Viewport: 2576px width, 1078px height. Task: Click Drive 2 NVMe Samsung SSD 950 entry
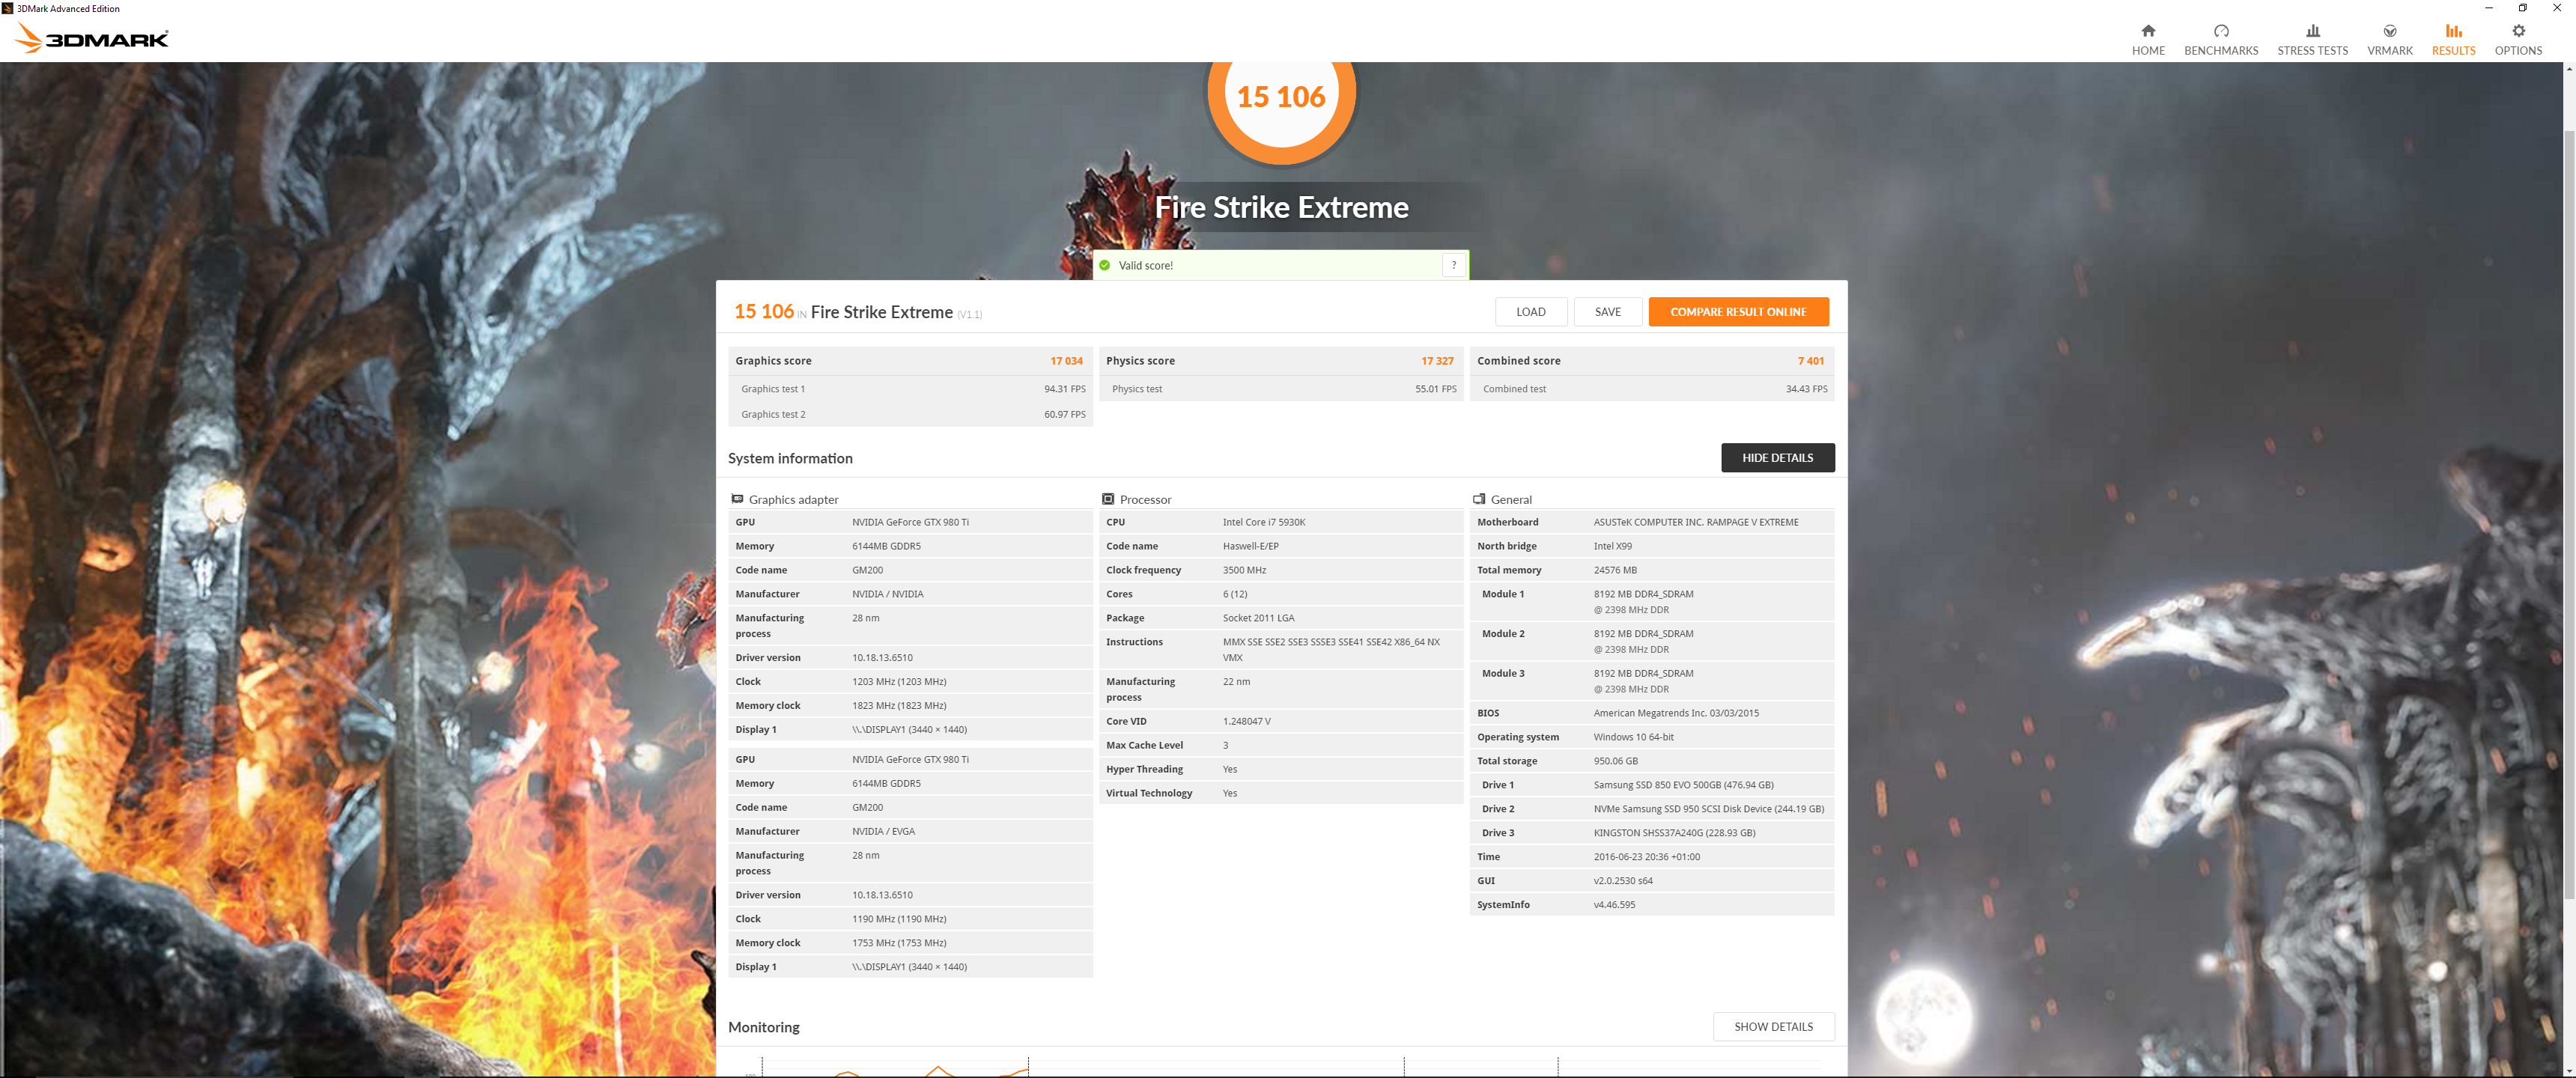[1708, 809]
